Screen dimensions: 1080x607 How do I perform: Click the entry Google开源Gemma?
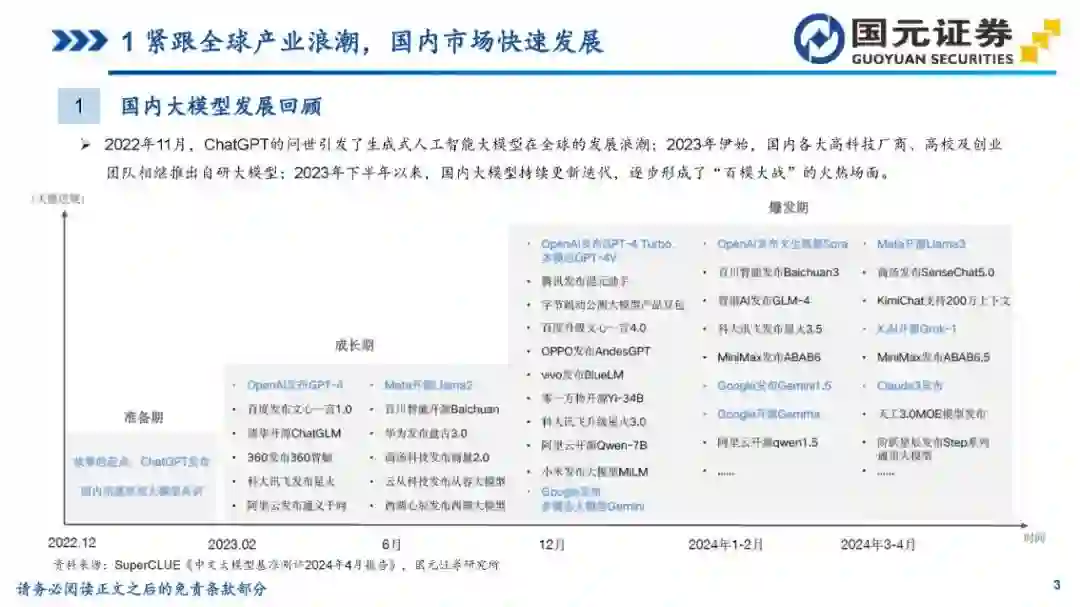pos(769,414)
